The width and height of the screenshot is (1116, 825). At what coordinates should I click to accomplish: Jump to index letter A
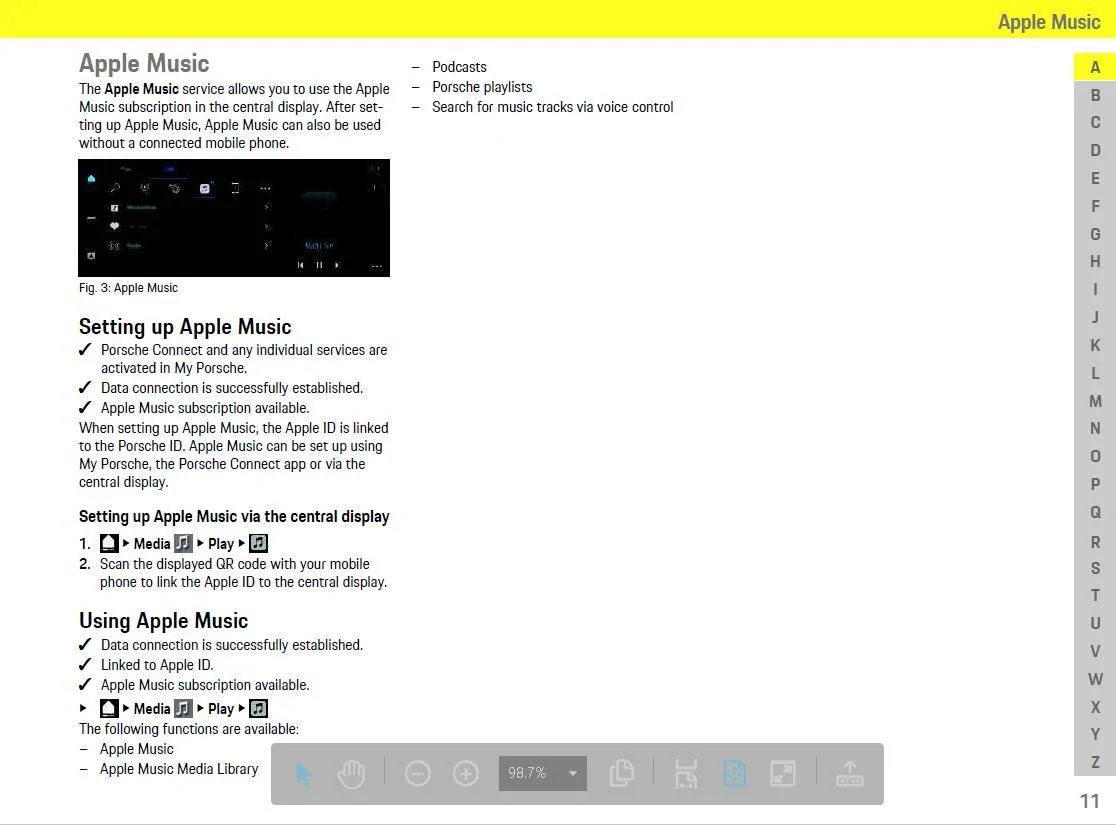tap(1095, 68)
